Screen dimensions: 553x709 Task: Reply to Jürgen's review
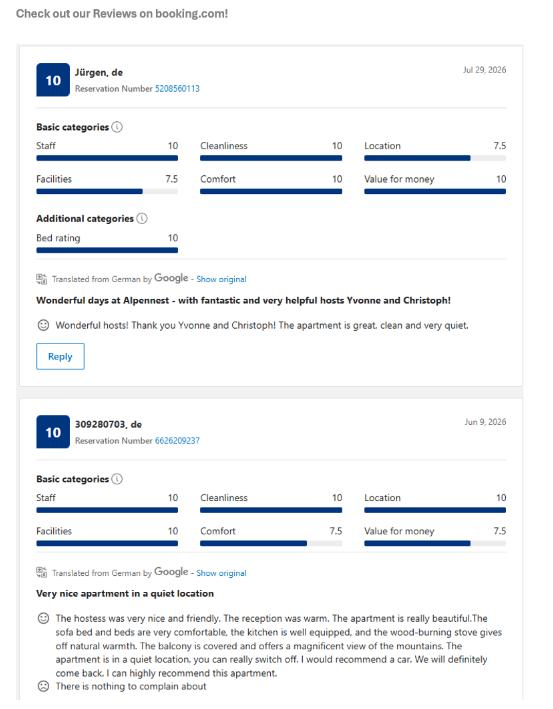pos(60,356)
